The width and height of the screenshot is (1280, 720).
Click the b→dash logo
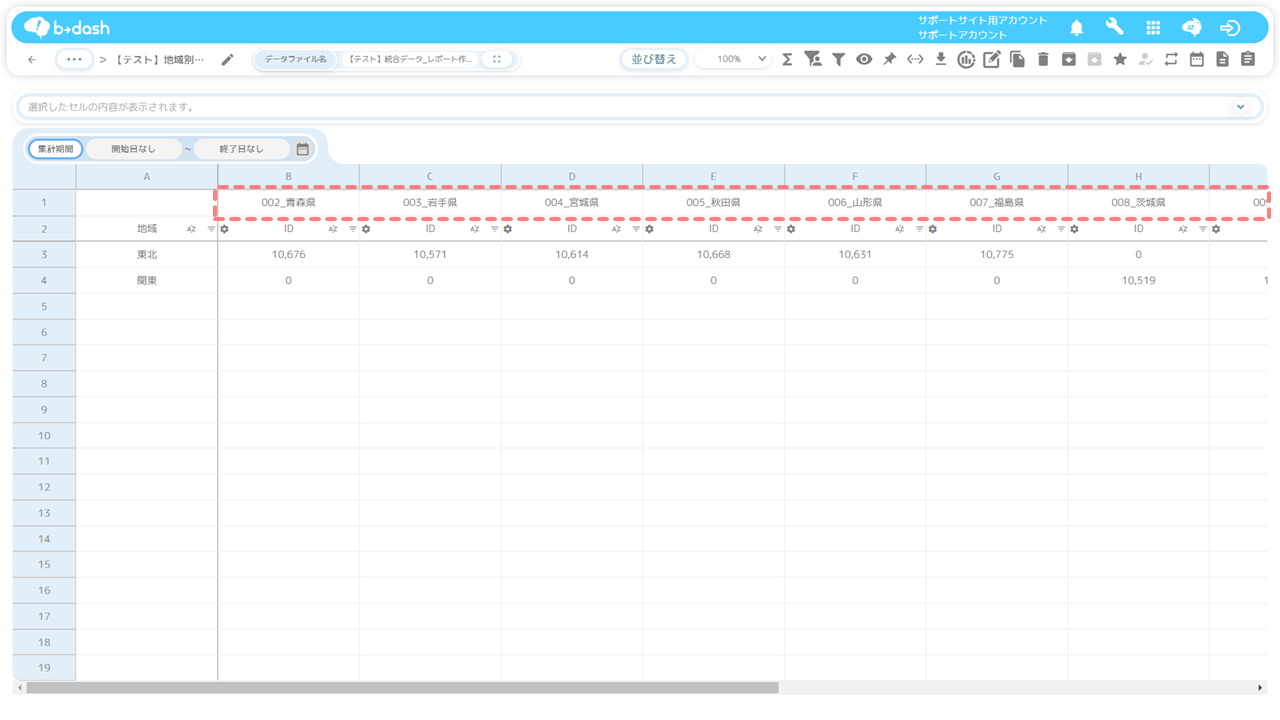[67, 27]
